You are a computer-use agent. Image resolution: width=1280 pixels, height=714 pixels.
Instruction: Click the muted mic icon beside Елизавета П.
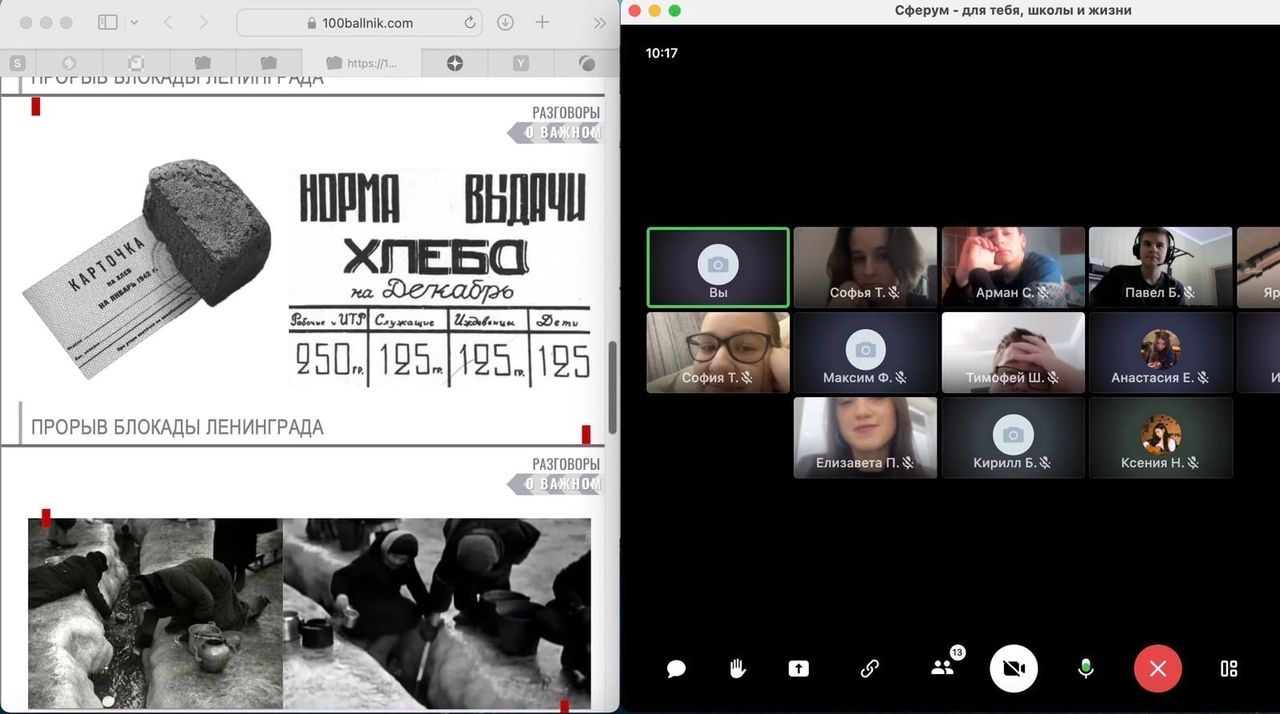coord(907,463)
